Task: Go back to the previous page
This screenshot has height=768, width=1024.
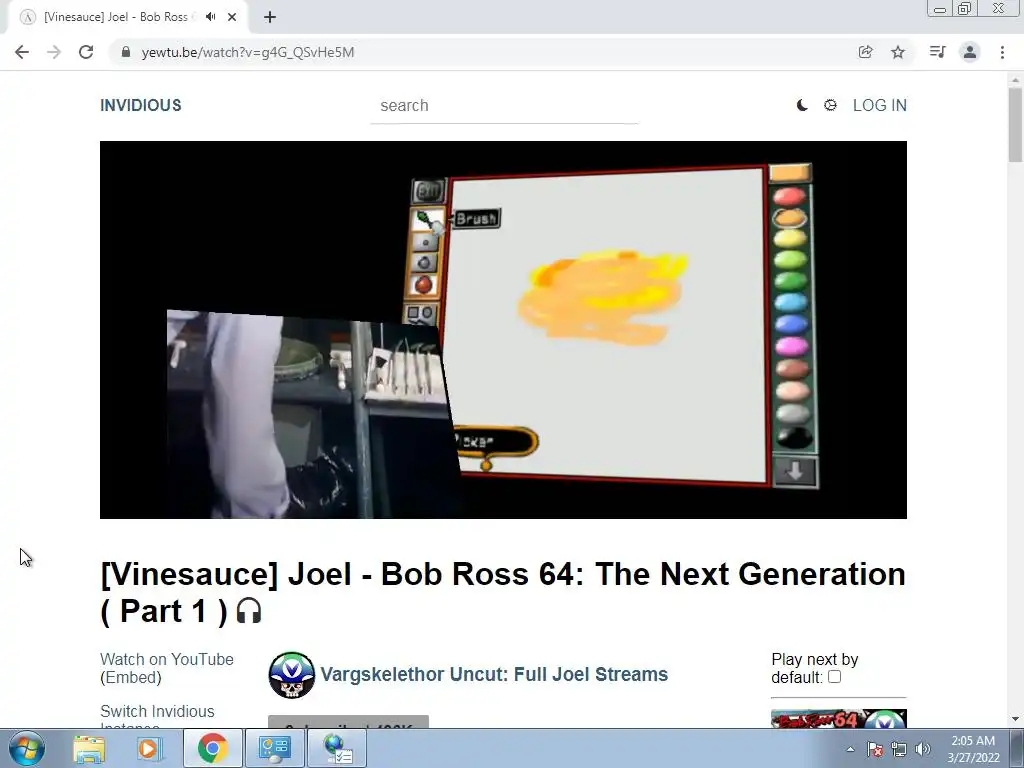Action: 22,52
